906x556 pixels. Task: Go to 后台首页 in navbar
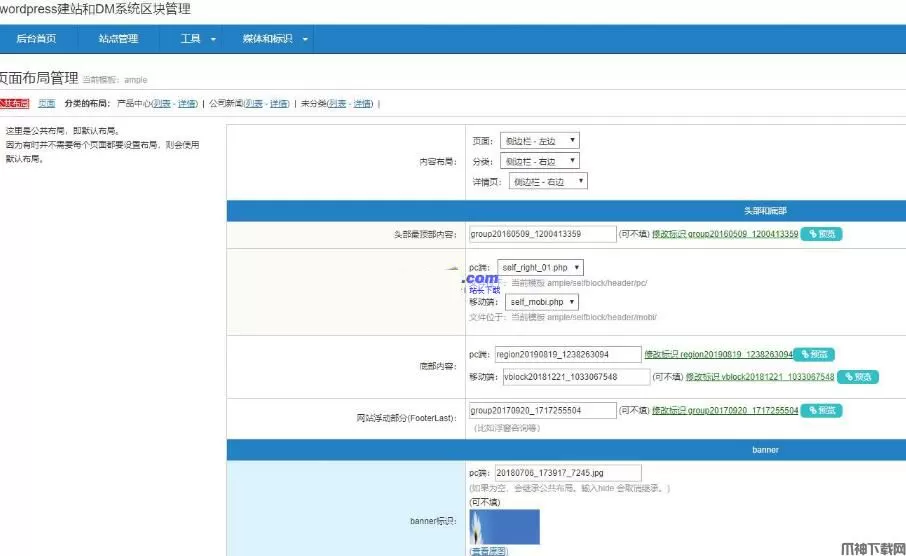pos(36,39)
